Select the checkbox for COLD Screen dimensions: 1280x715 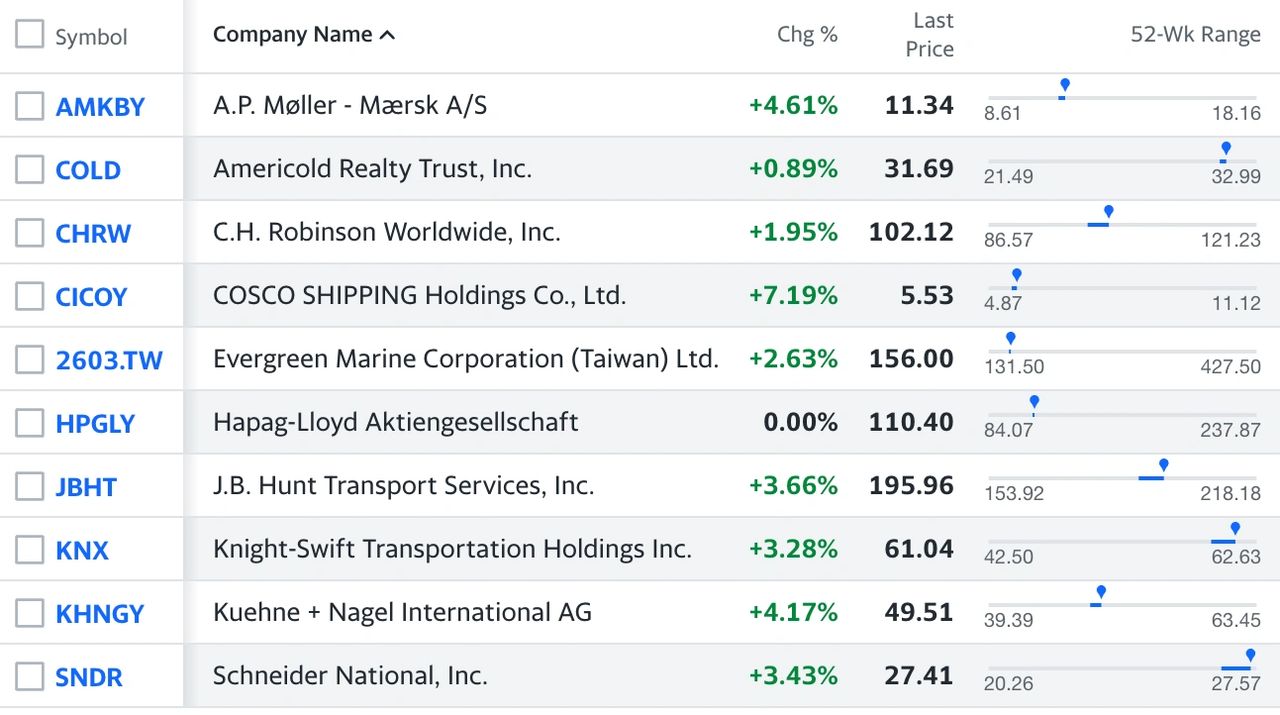(30, 169)
